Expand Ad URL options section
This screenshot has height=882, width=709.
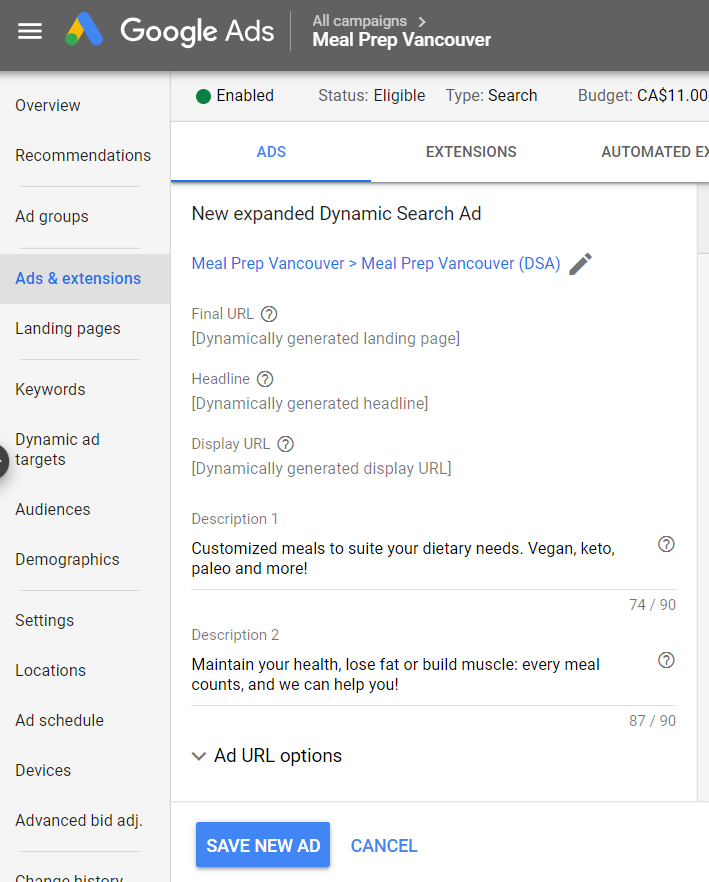point(267,756)
